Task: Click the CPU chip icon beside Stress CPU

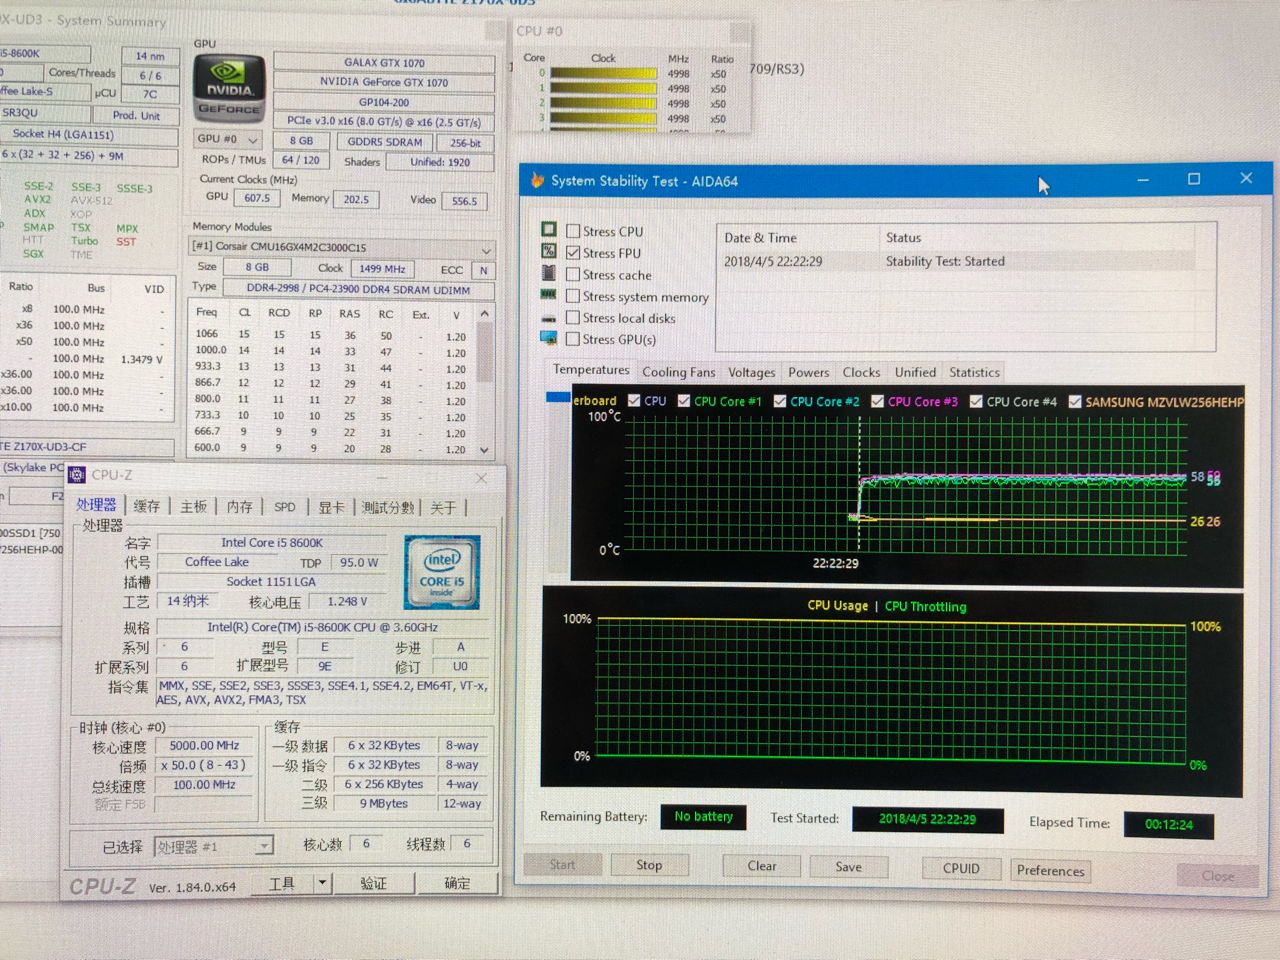Action: (549, 230)
